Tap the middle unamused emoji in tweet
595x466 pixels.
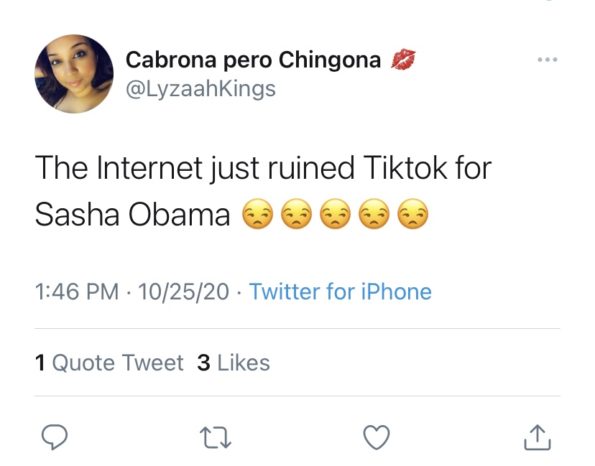(x=335, y=214)
